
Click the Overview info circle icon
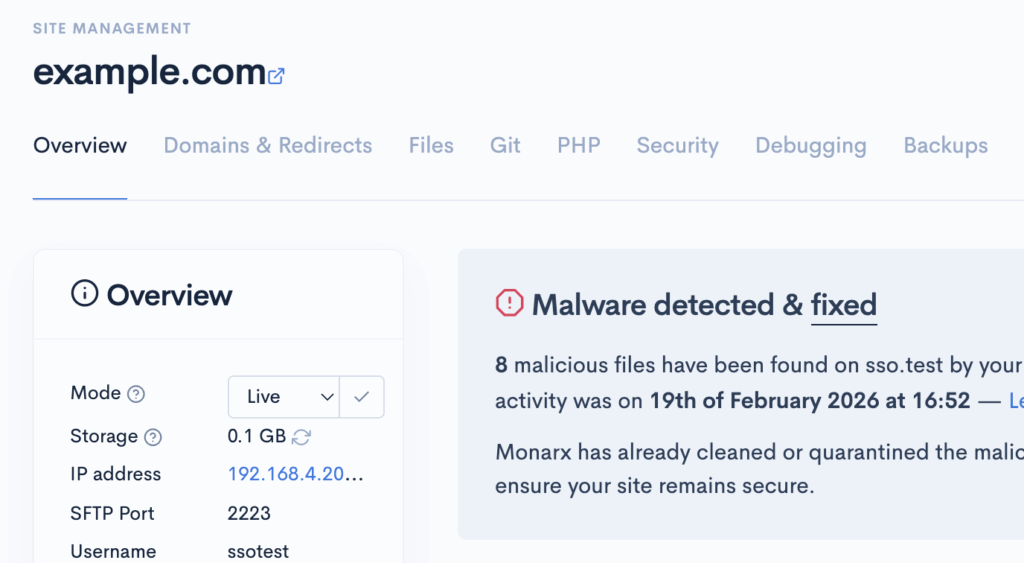pyautogui.click(x=85, y=294)
